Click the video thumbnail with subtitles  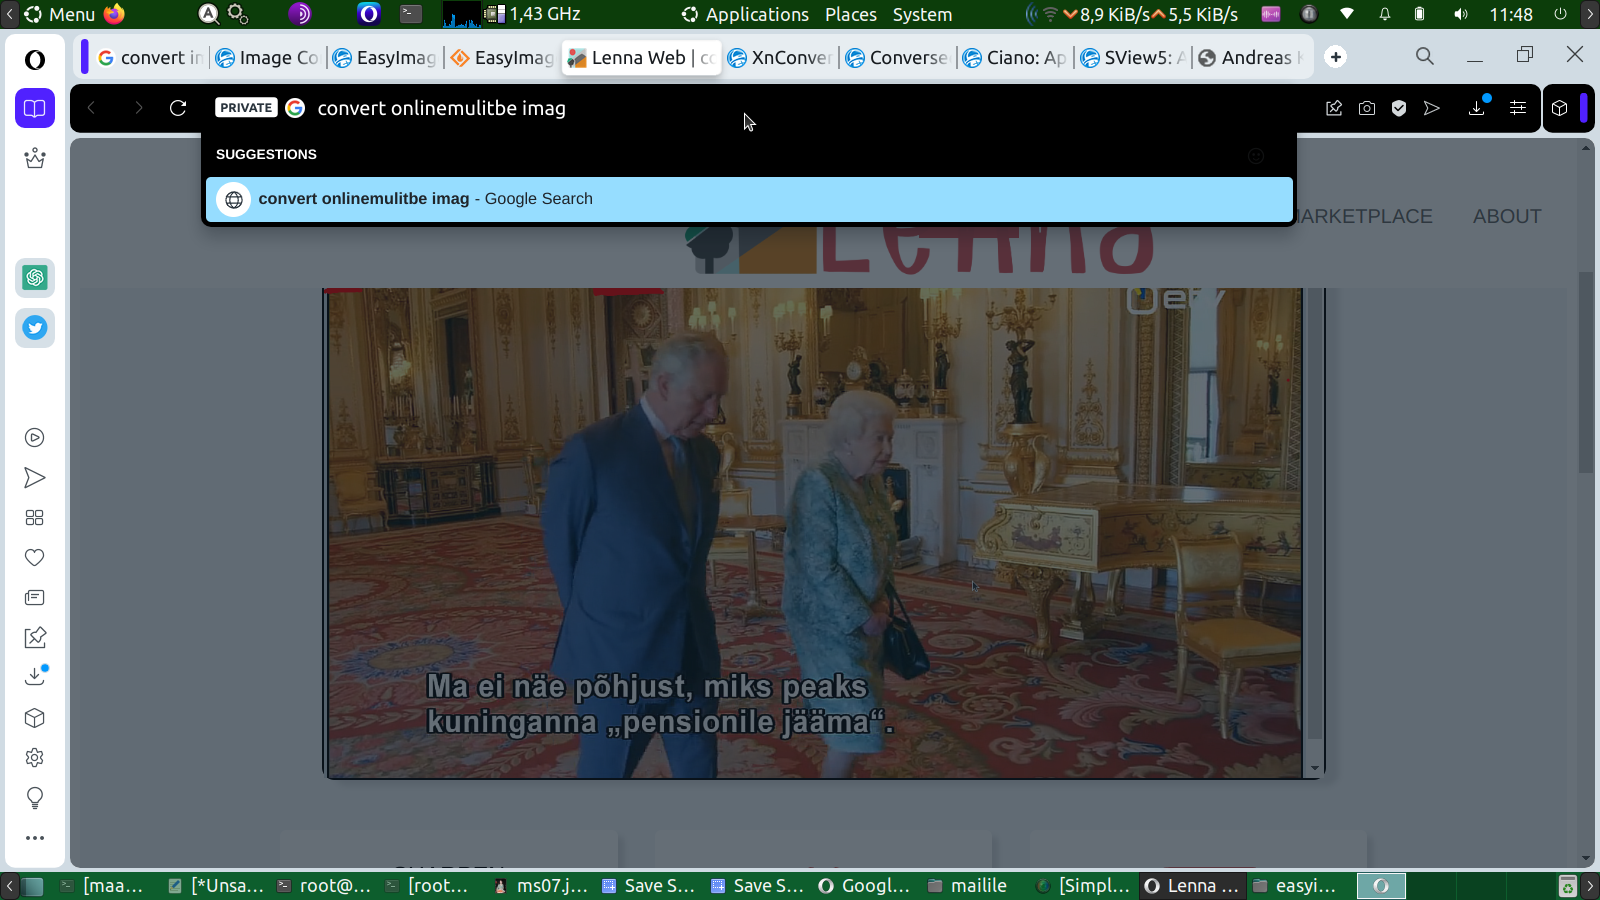[815, 533]
